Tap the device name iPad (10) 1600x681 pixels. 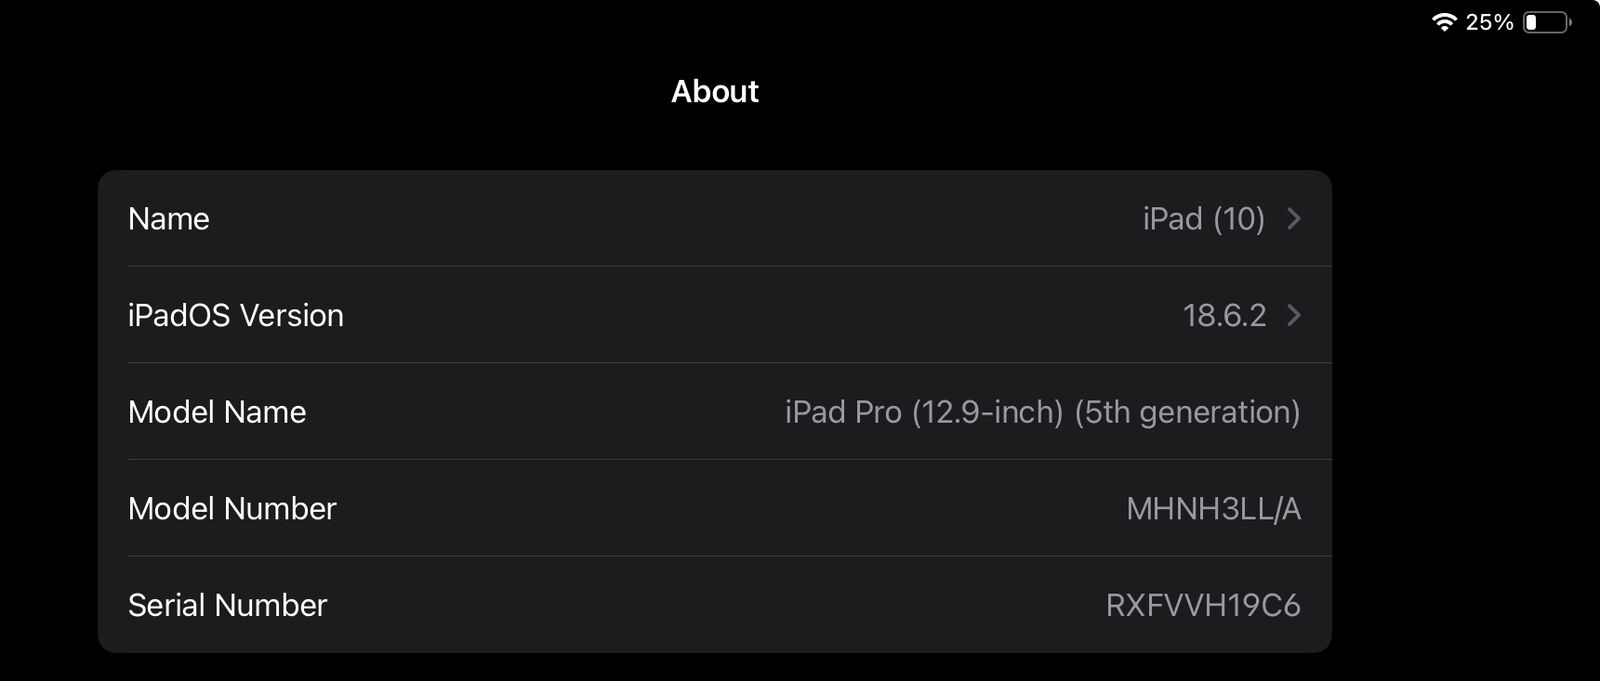pyautogui.click(x=1203, y=218)
